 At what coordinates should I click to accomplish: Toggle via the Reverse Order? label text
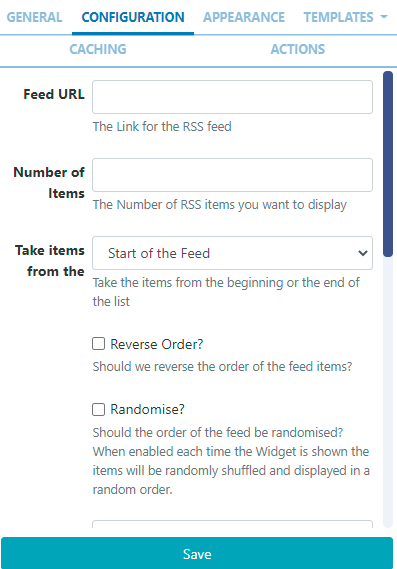click(157, 344)
